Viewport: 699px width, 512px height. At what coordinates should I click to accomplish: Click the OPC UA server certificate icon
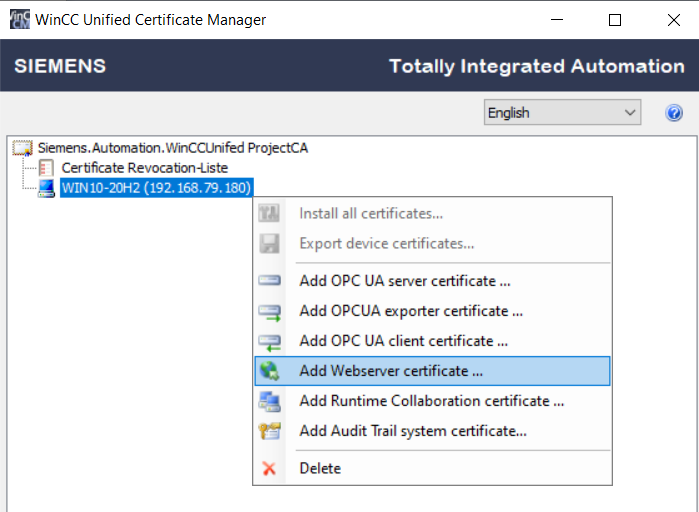270,281
